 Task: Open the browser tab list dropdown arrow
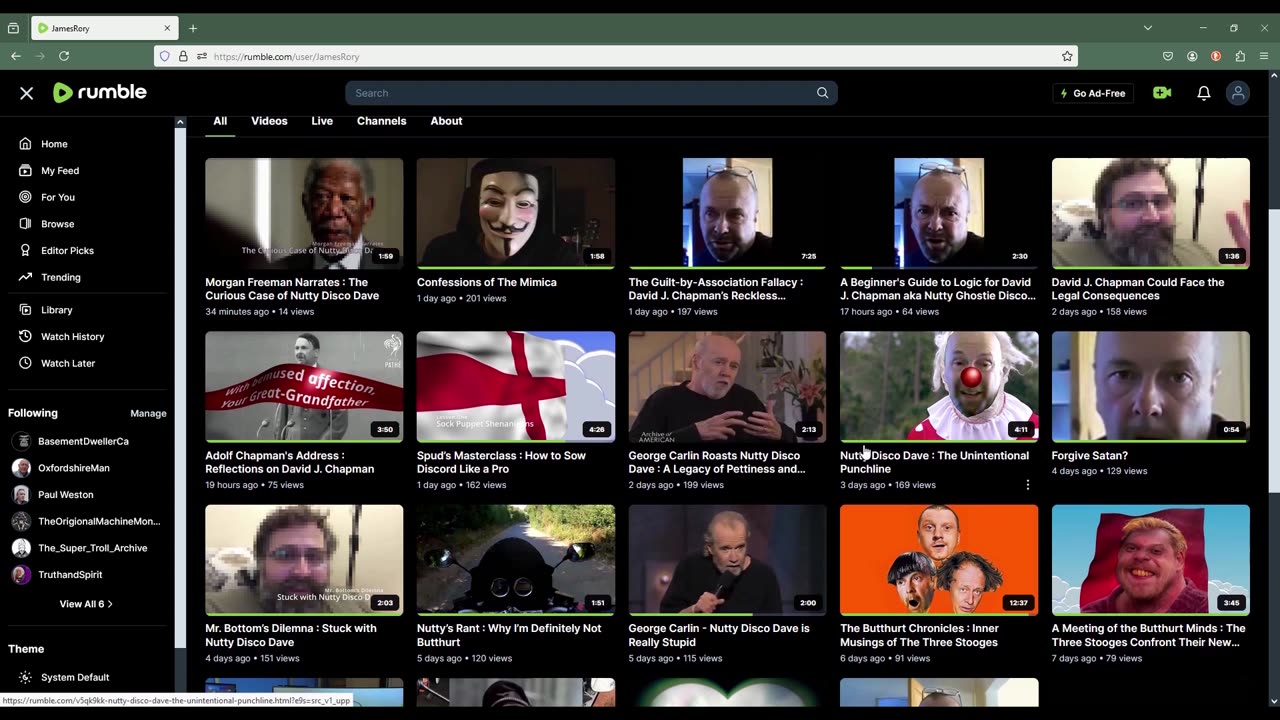point(1148,28)
